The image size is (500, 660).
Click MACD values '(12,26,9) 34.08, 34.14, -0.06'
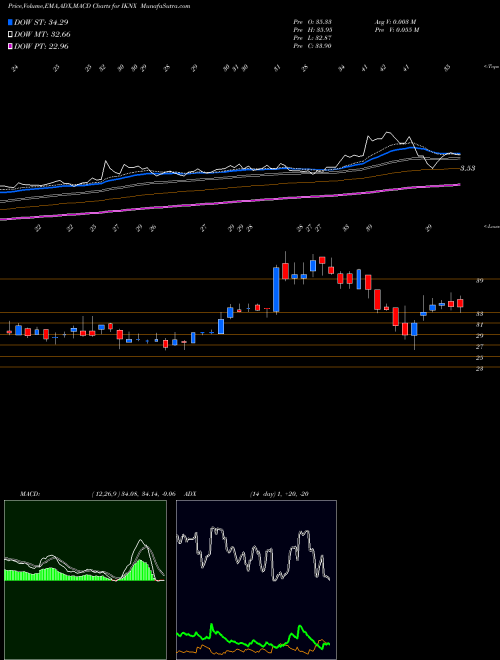(x=132, y=494)
